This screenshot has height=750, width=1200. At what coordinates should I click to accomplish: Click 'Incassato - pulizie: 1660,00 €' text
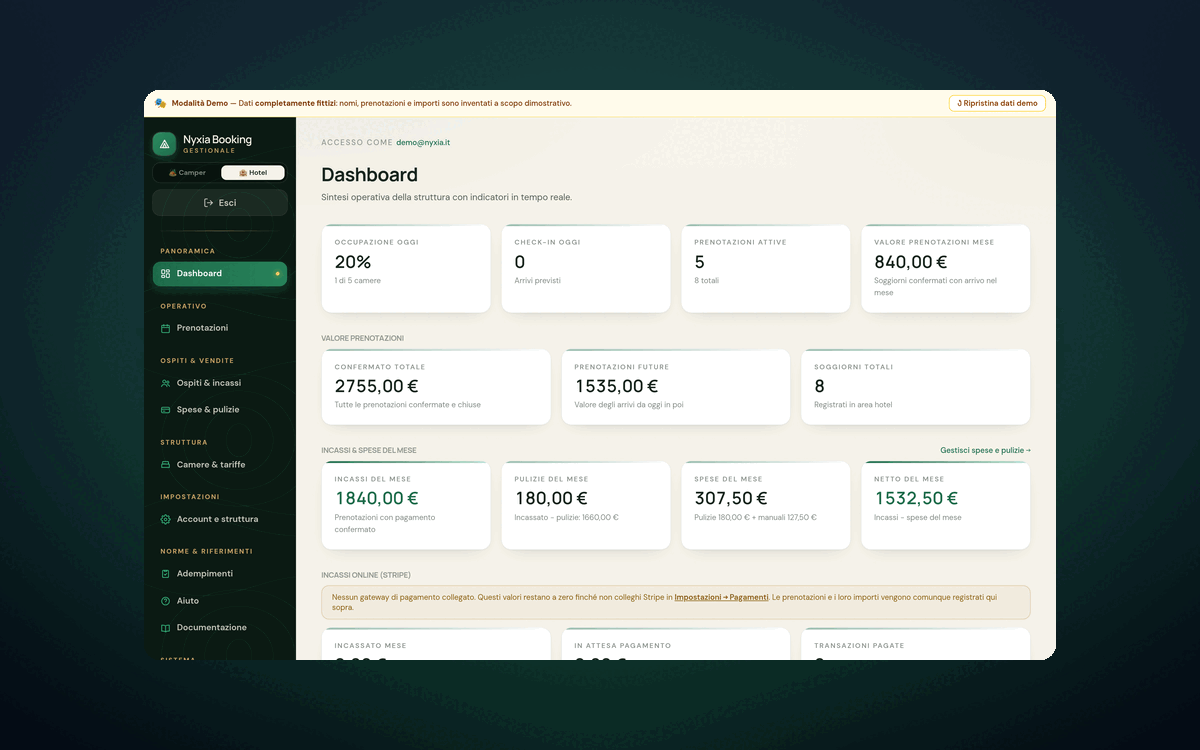tap(567, 518)
